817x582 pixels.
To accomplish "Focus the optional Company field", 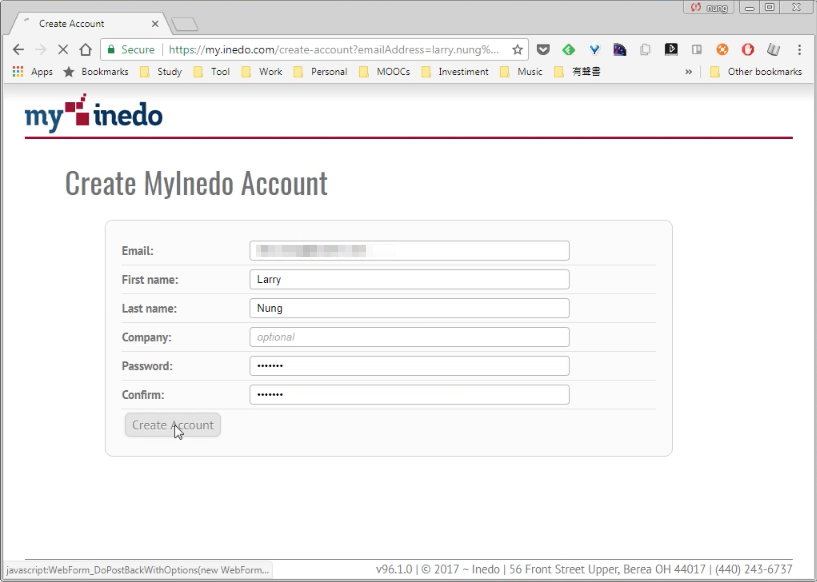I will (409, 337).
